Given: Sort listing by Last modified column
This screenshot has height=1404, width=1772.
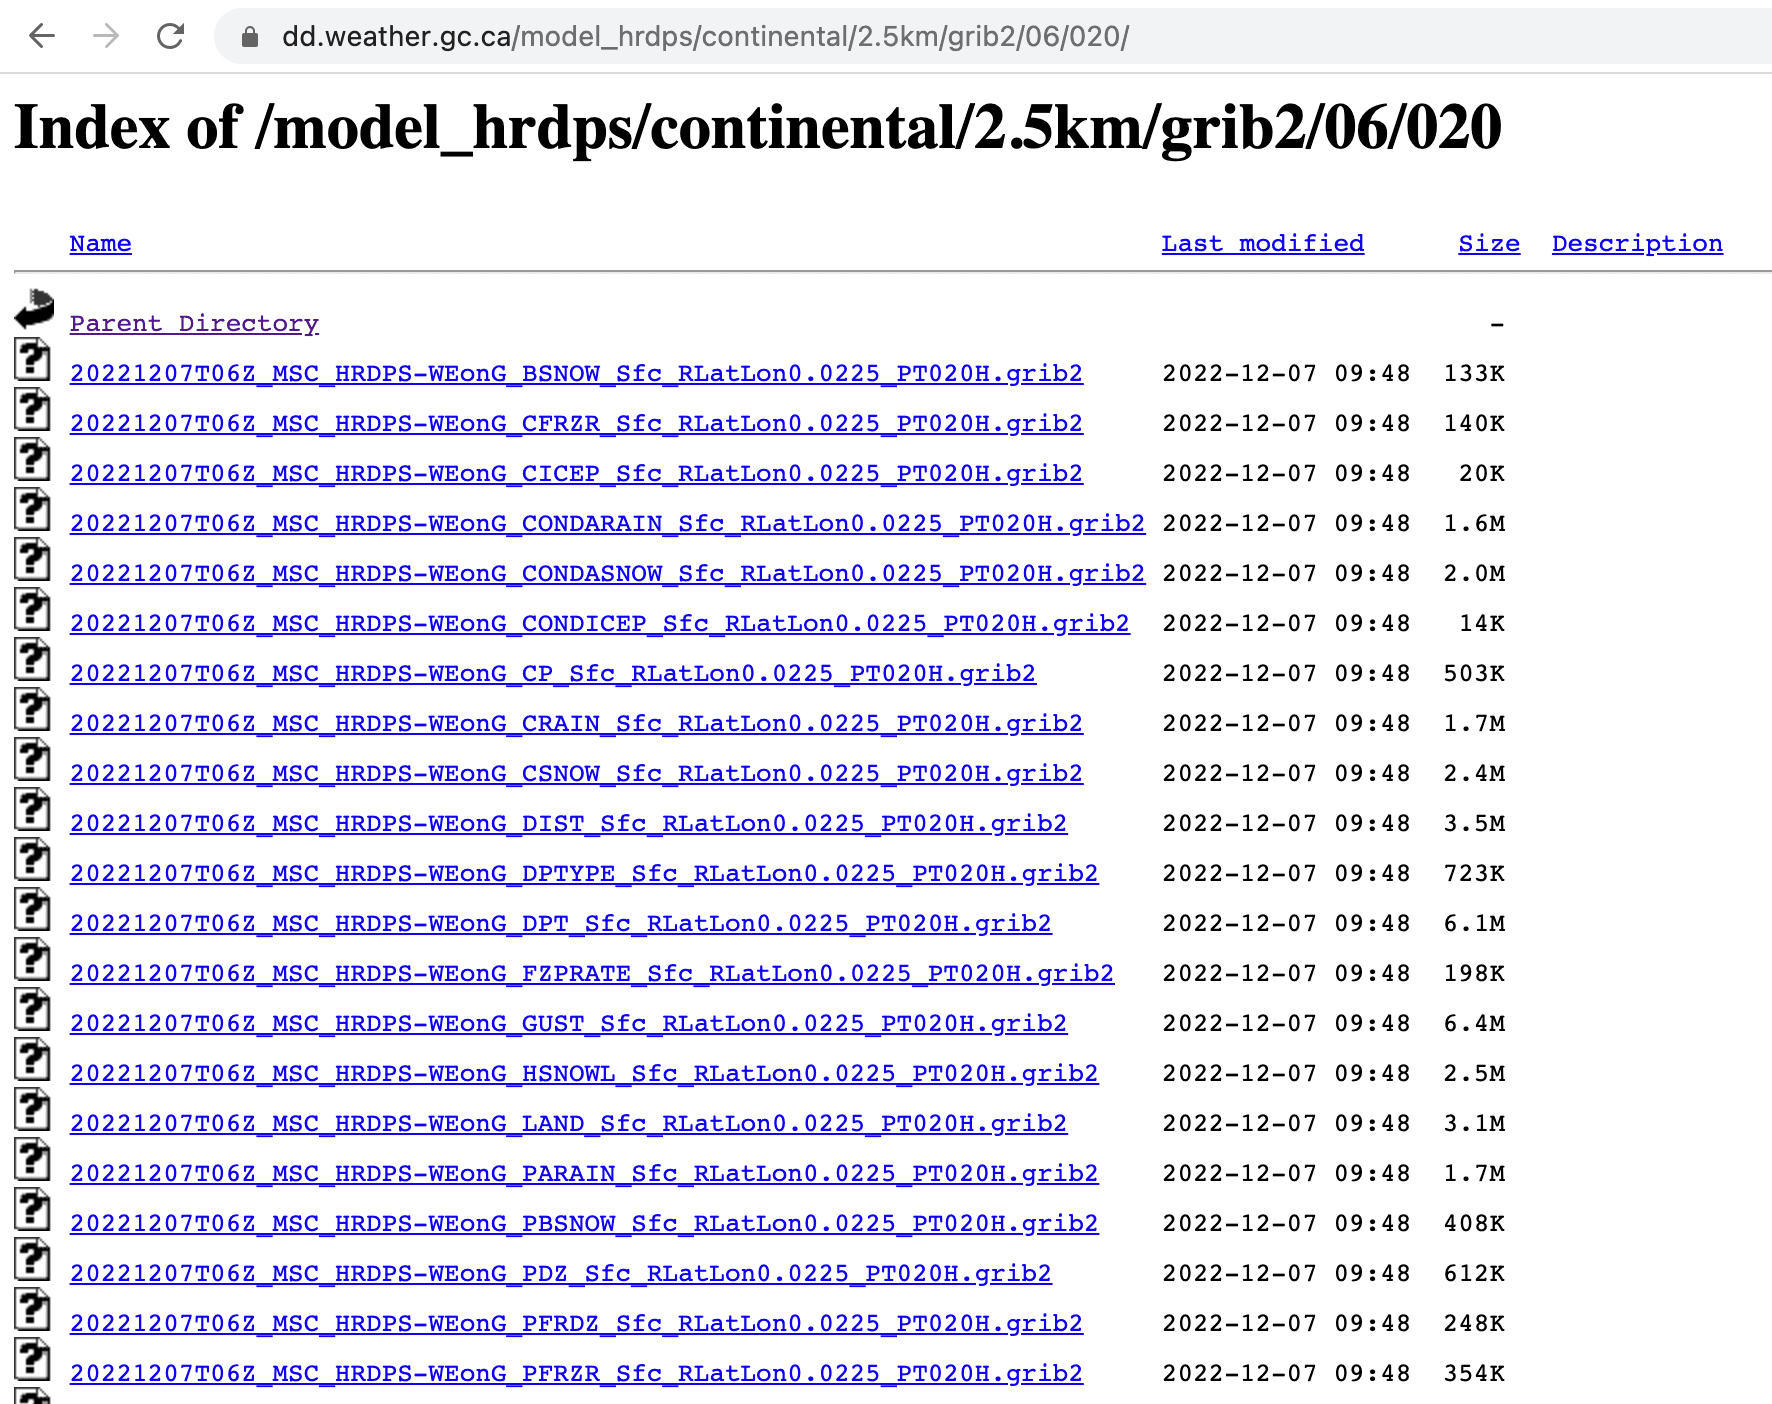Looking at the screenshot, I should 1262,244.
